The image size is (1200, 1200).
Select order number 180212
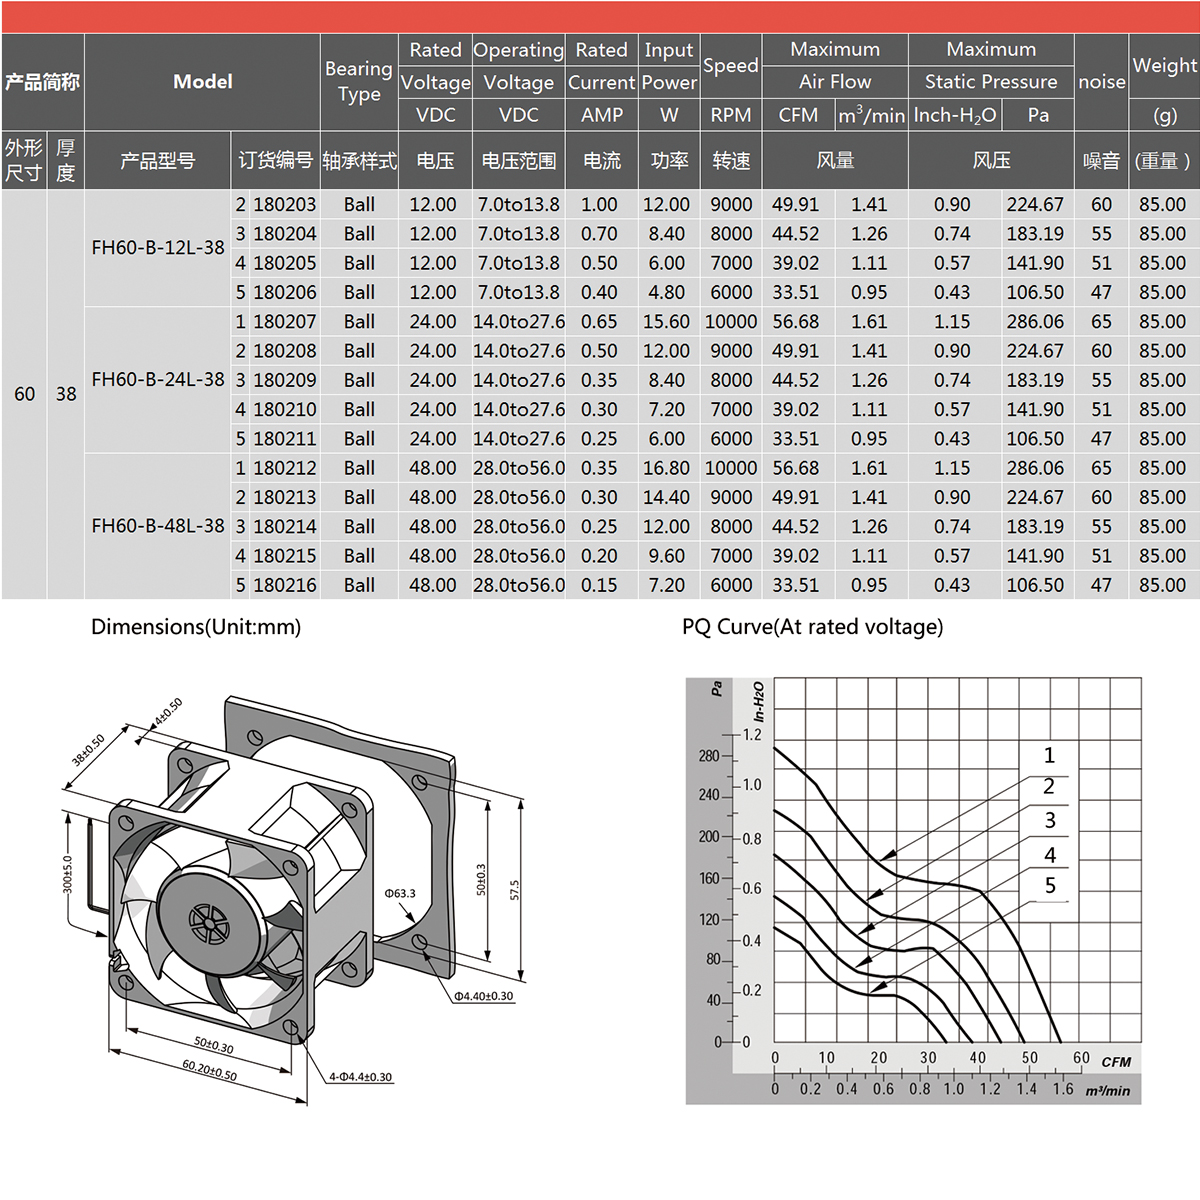[x=285, y=468]
